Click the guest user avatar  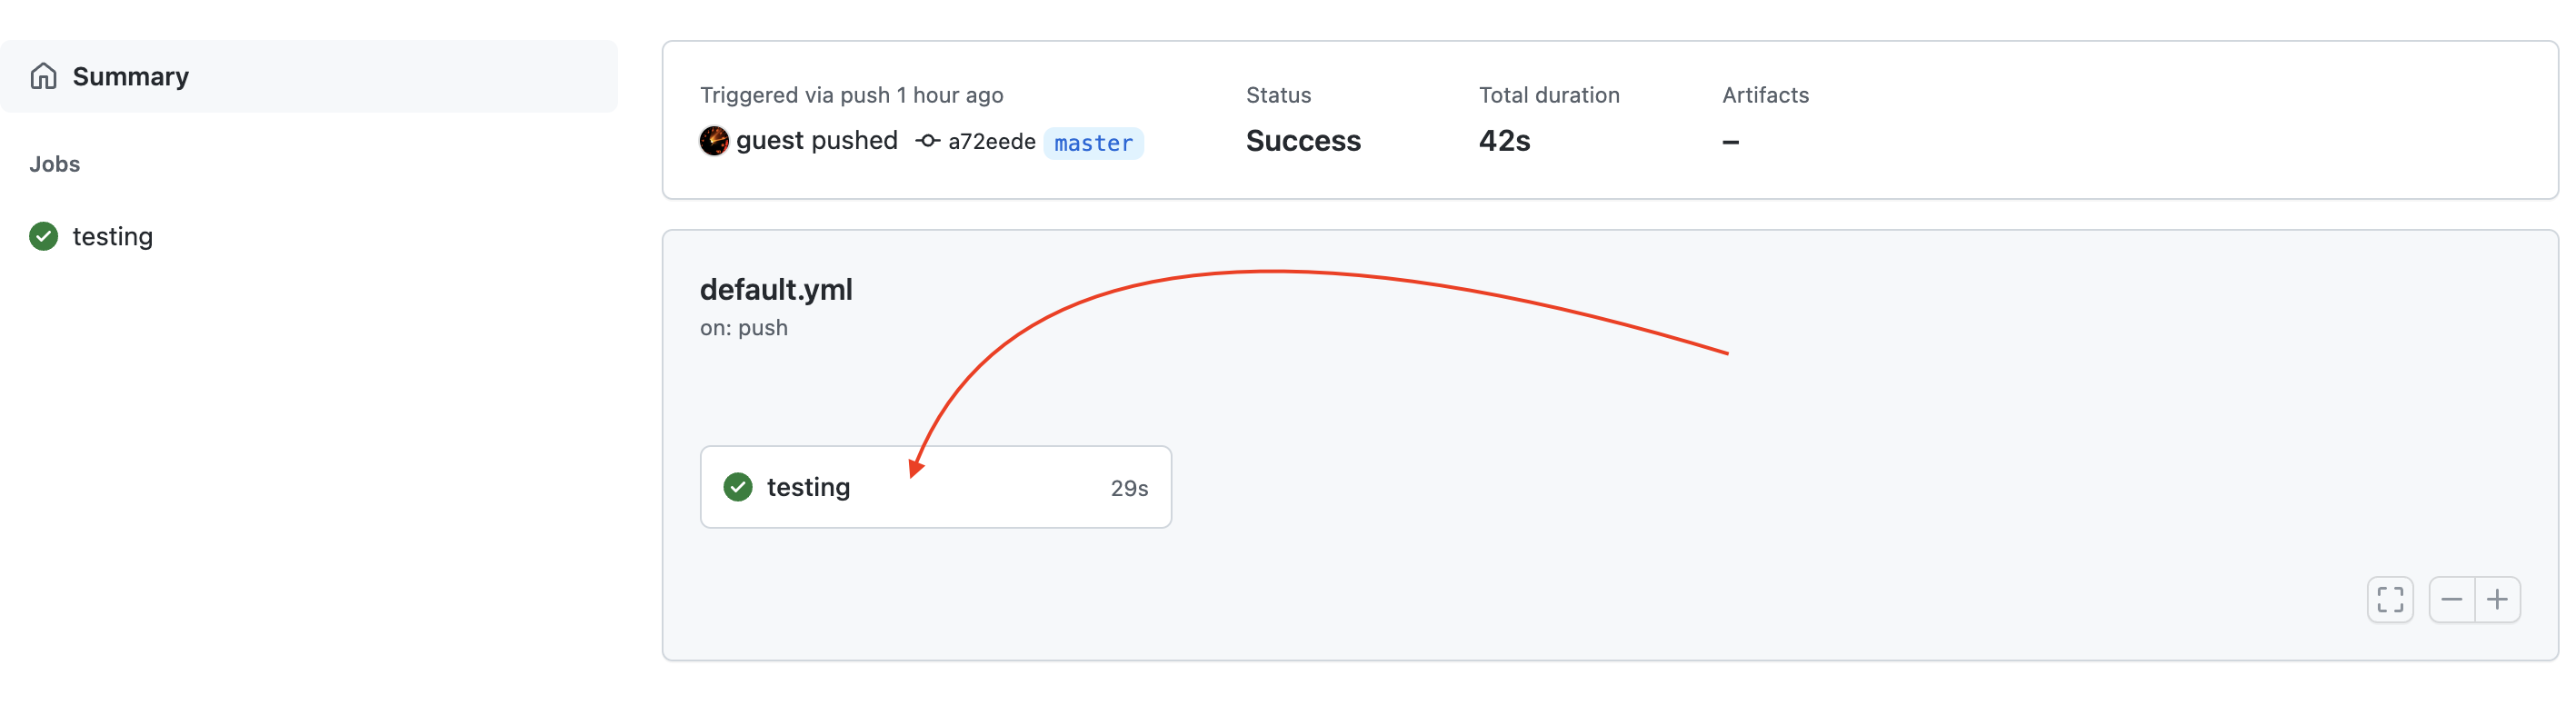point(713,141)
